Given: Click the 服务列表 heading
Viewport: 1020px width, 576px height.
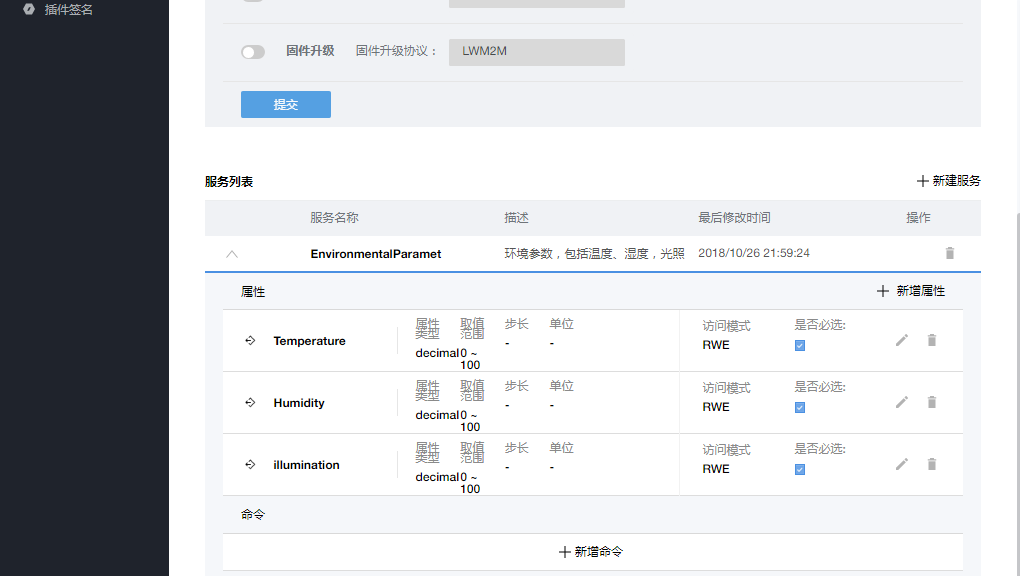Looking at the screenshot, I should click(229, 182).
